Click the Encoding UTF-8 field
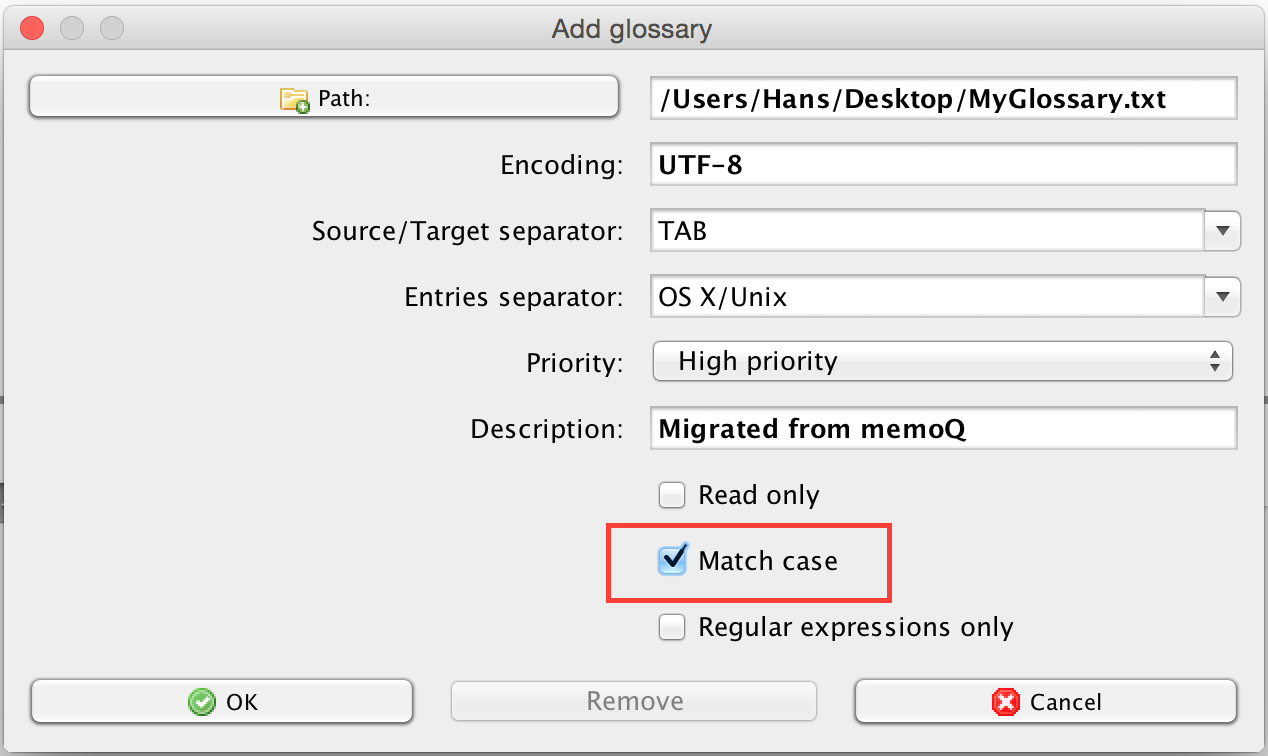 [943, 165]
